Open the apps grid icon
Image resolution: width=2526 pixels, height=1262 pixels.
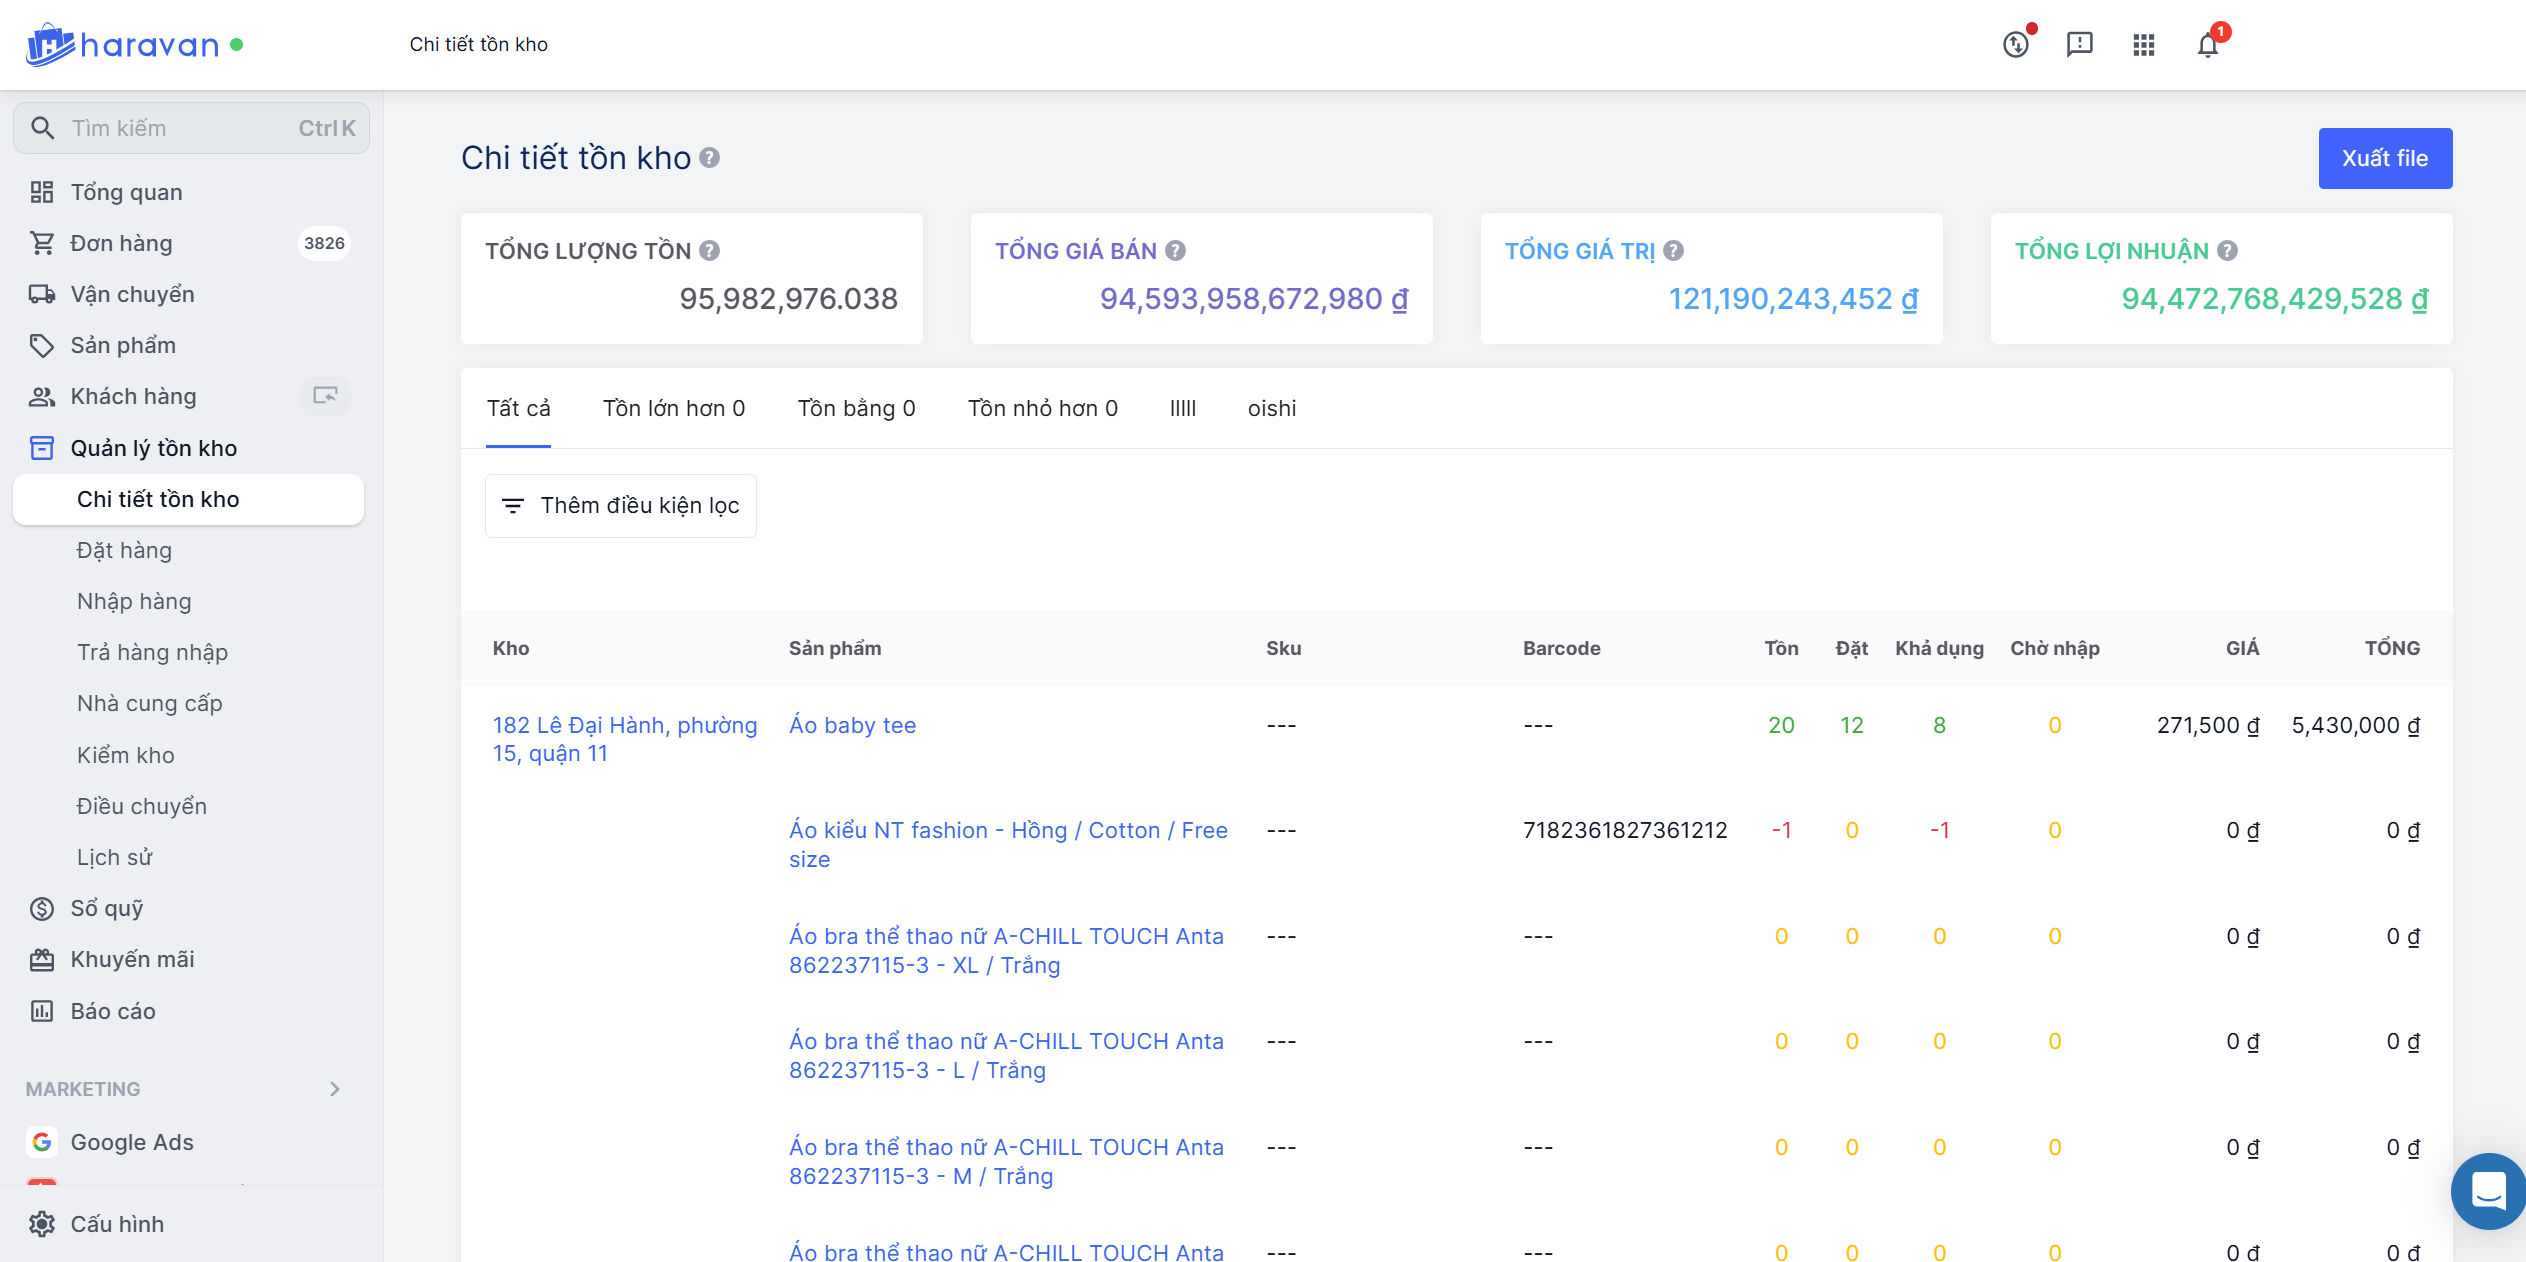[2143, 45]
